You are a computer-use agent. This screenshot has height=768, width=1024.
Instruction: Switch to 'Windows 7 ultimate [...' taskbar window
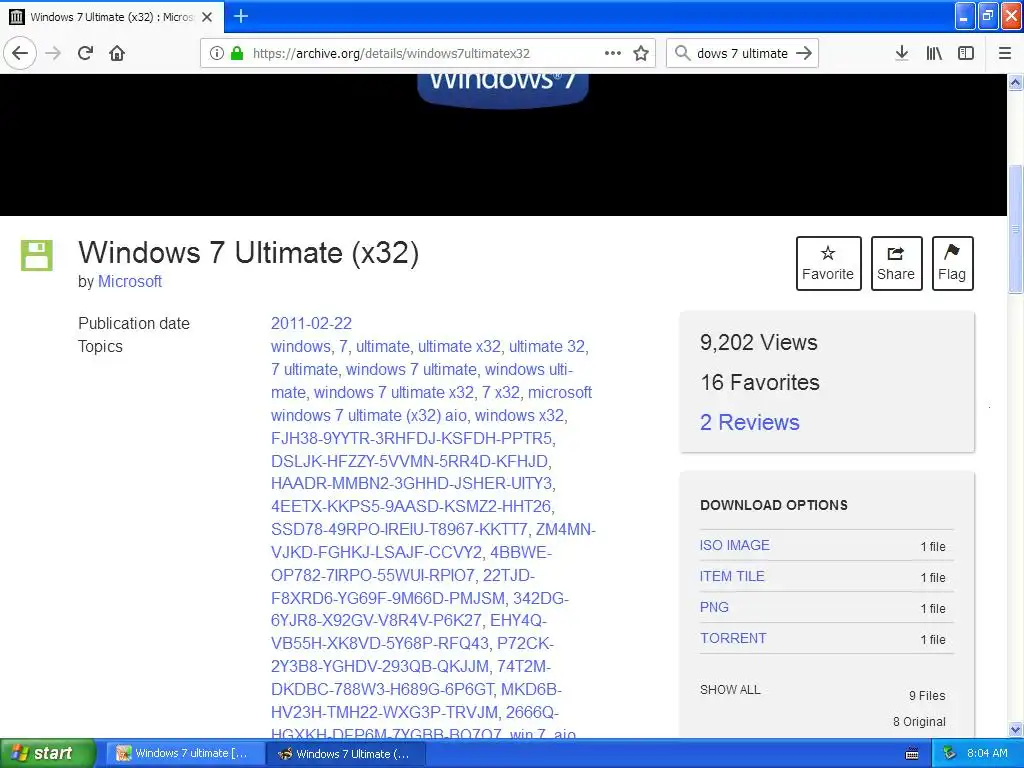click(x=185, y=754)
